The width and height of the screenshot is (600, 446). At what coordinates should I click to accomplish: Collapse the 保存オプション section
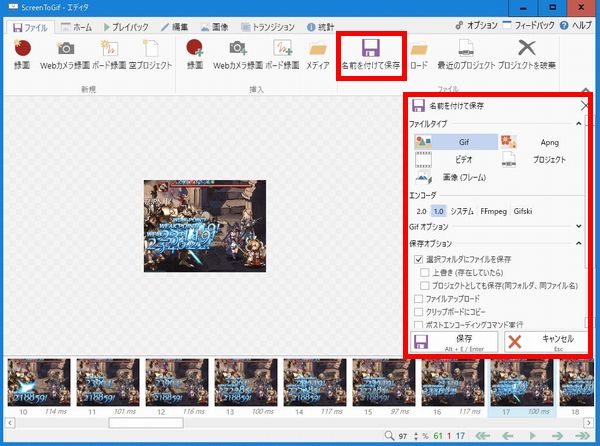pyautogui.click(x=579, y=243)
